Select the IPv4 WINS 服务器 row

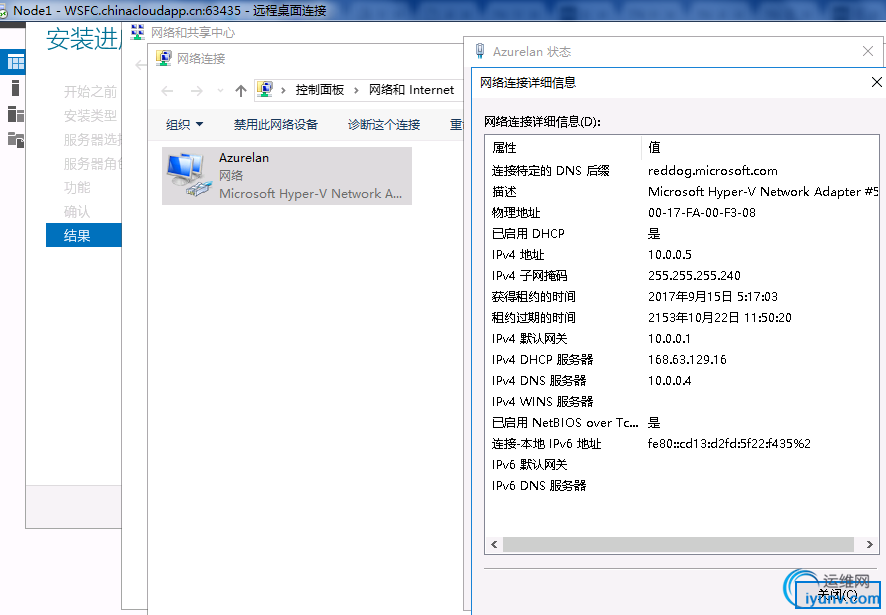click(681, 401)
